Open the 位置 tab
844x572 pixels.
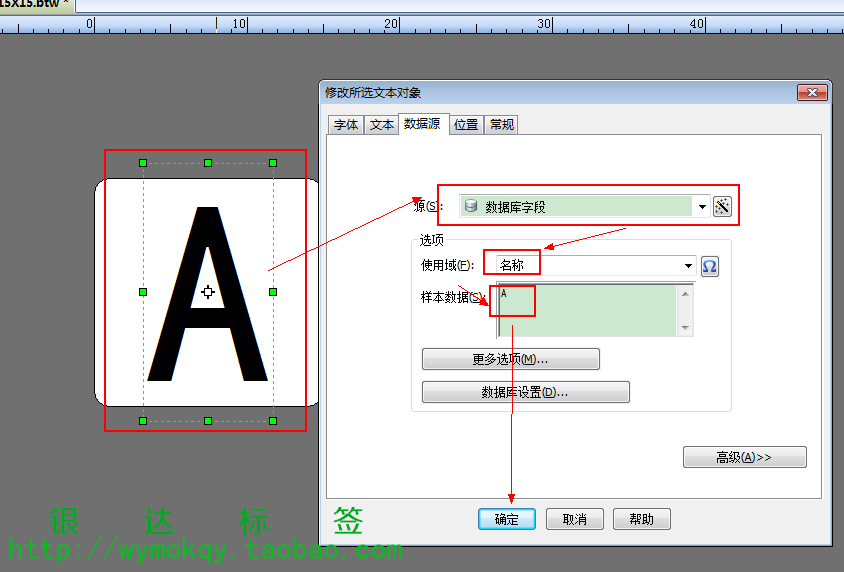tap(466, 125)
